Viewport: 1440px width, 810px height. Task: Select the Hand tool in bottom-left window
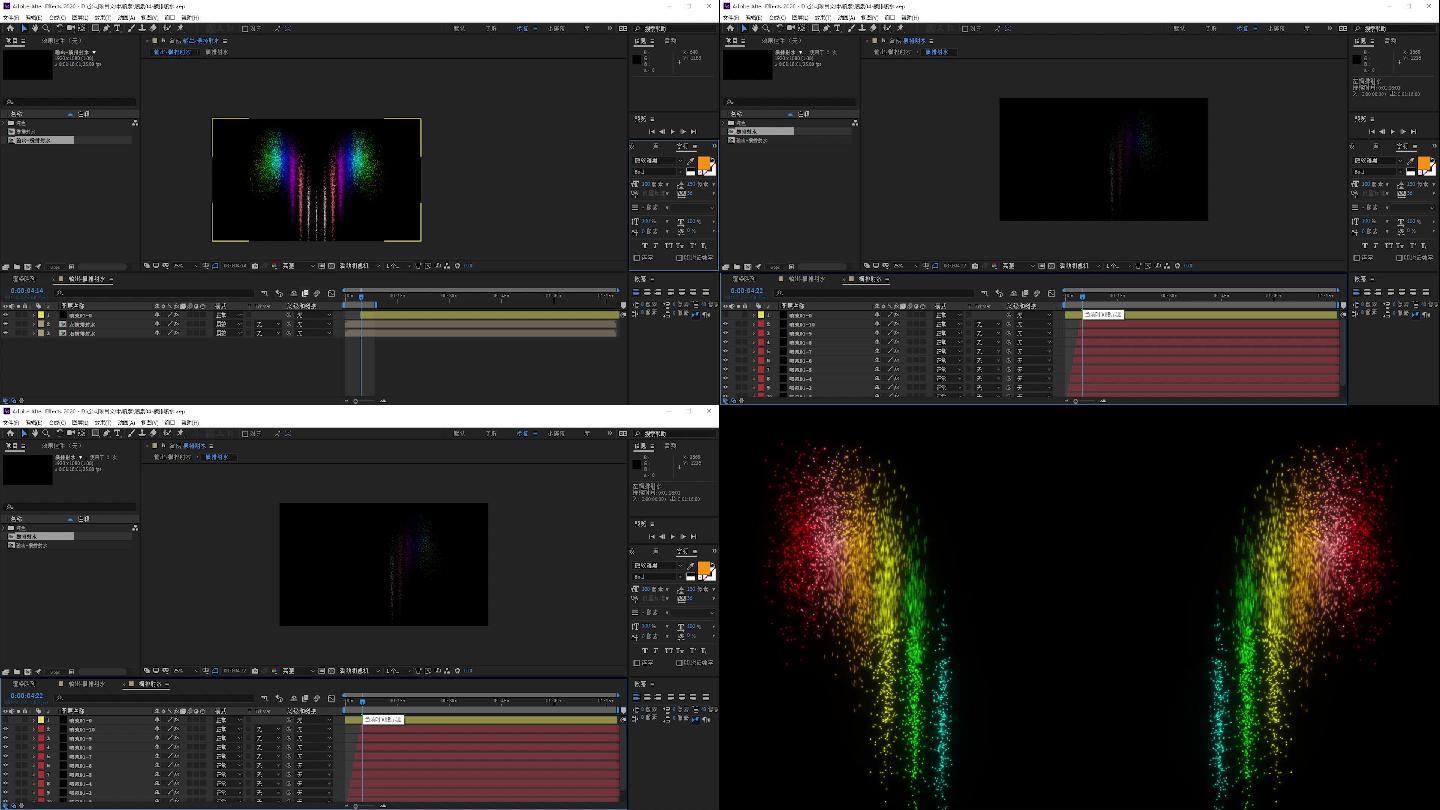pyautogui.click(x=34, y=433)
